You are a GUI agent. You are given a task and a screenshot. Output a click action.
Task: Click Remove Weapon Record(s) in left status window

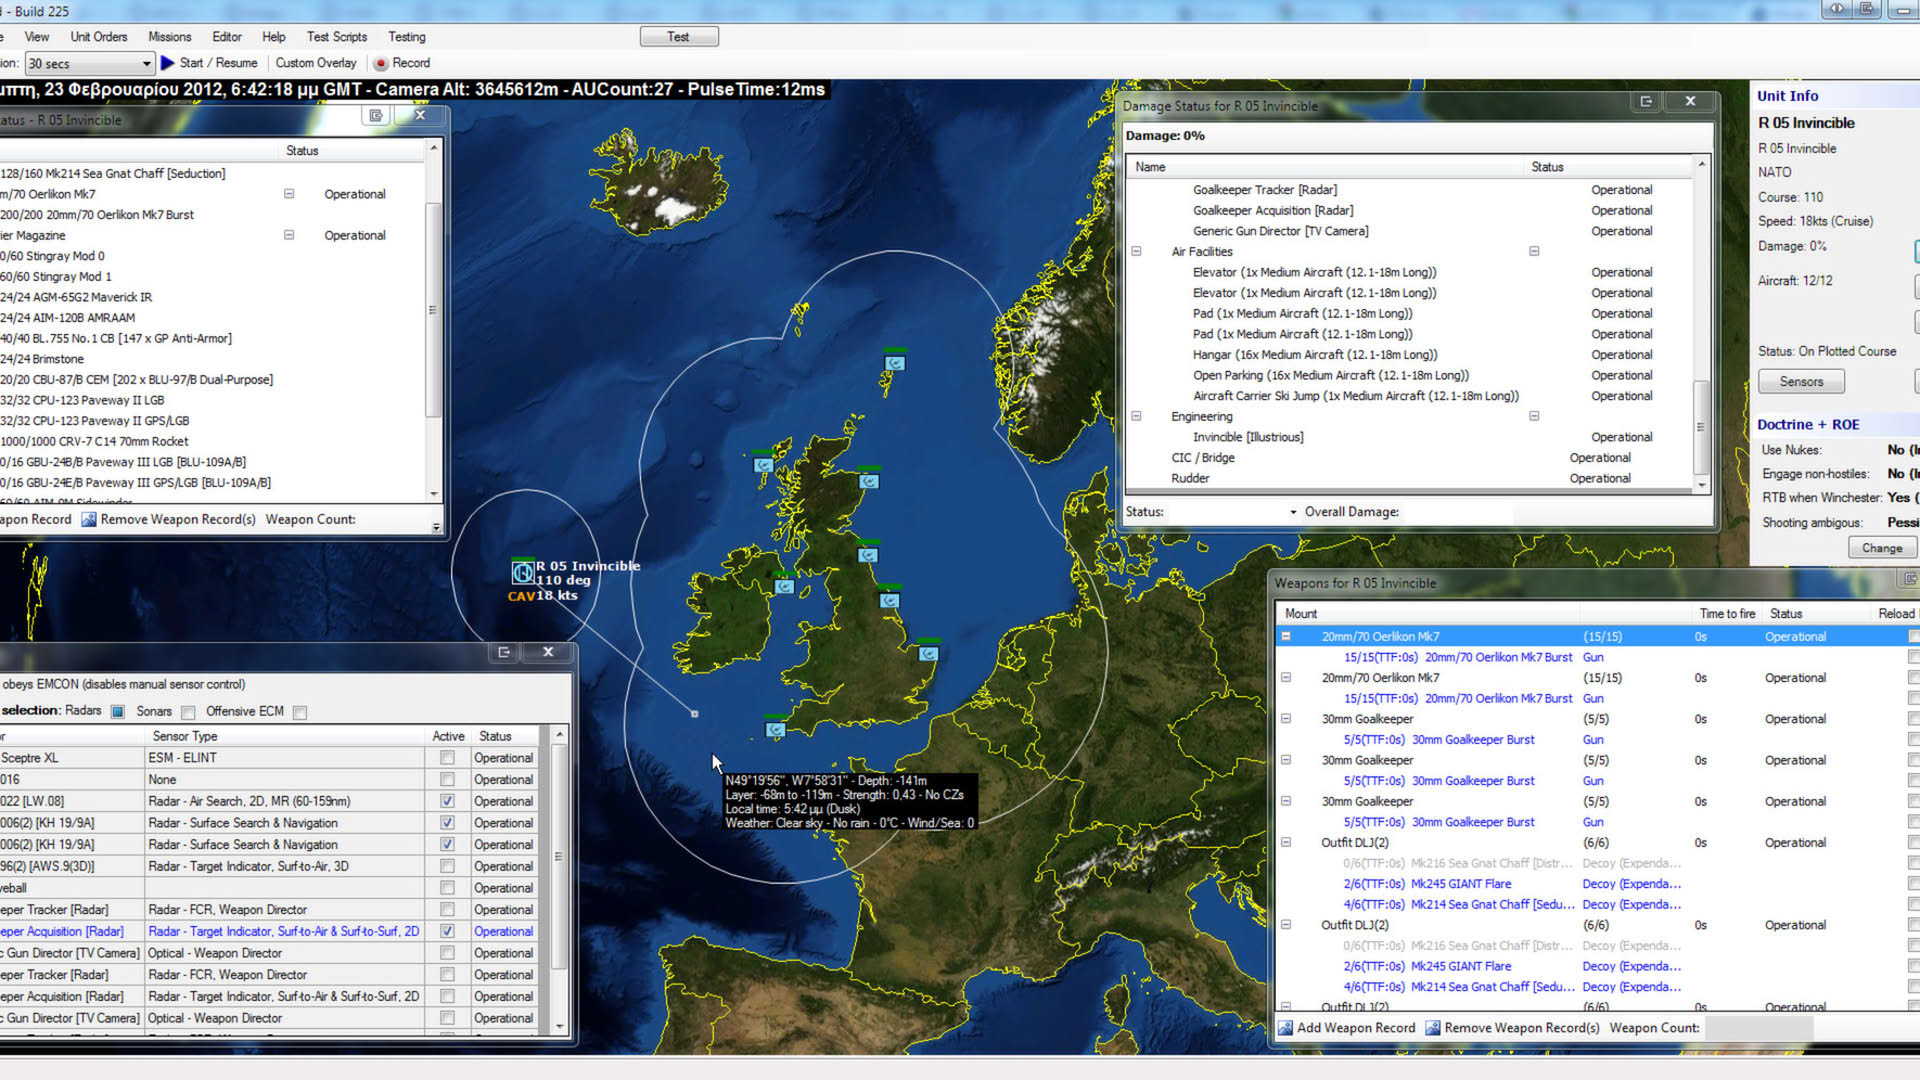tap(168, 519)
